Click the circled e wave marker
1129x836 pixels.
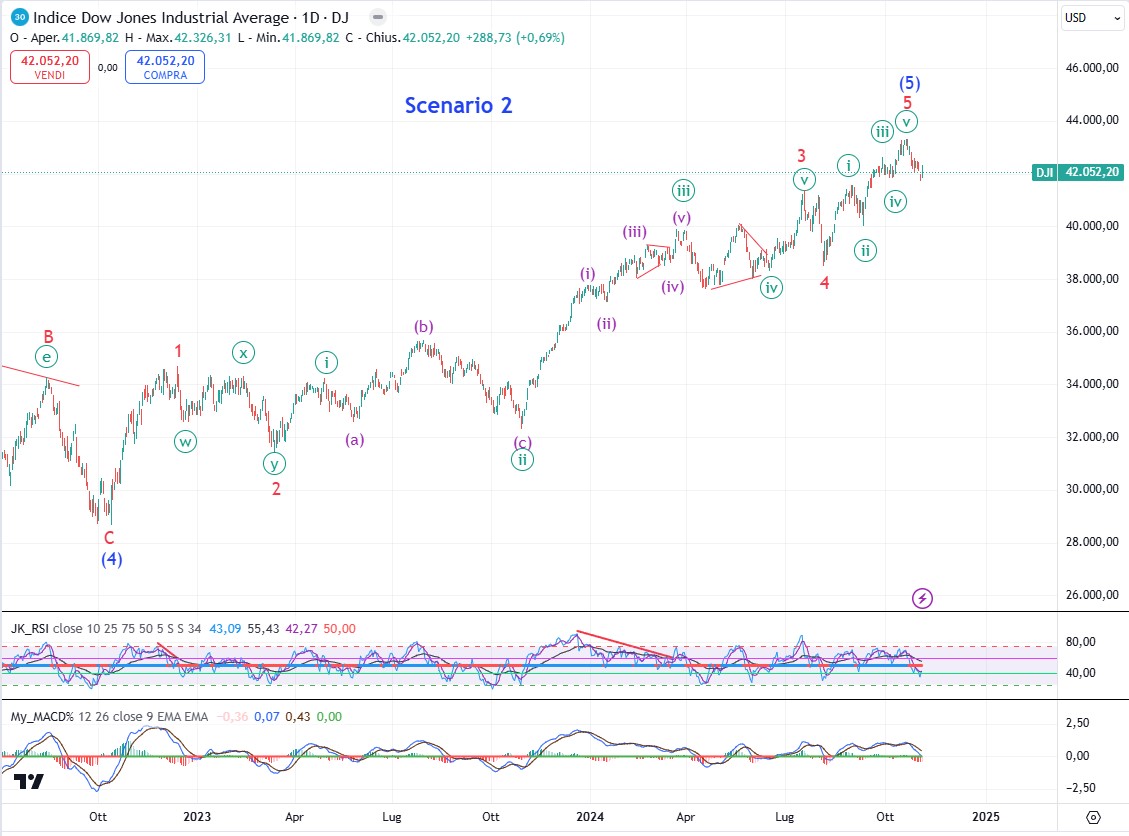(x=47, y=356)
